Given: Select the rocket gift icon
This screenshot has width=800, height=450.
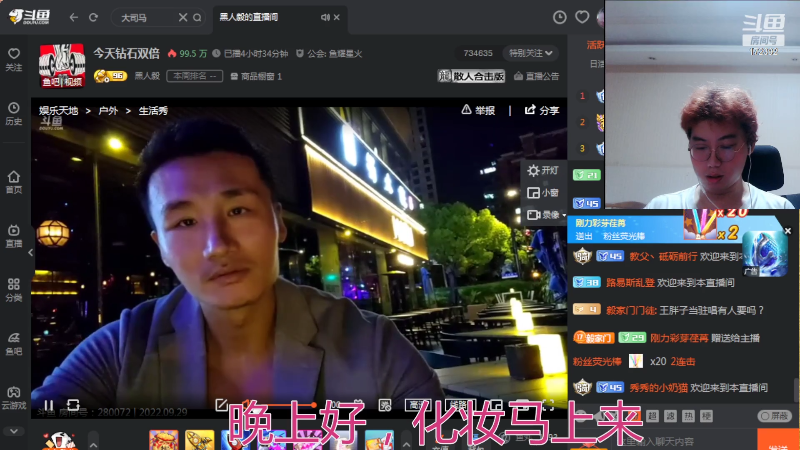Looking at the screenshot, I should (199, 440).
